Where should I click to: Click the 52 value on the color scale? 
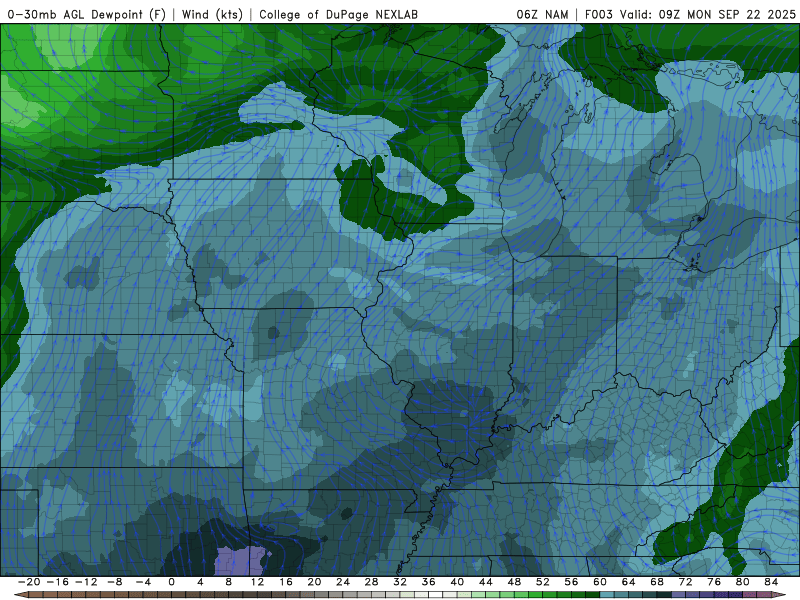click(543, 582)
